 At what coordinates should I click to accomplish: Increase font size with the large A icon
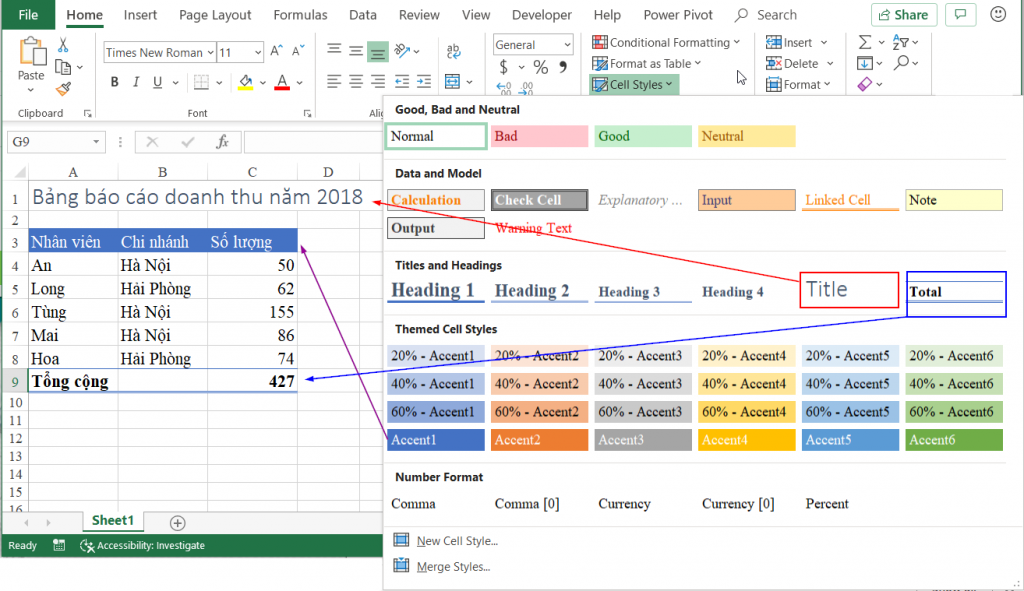click(x=276, y=52)
